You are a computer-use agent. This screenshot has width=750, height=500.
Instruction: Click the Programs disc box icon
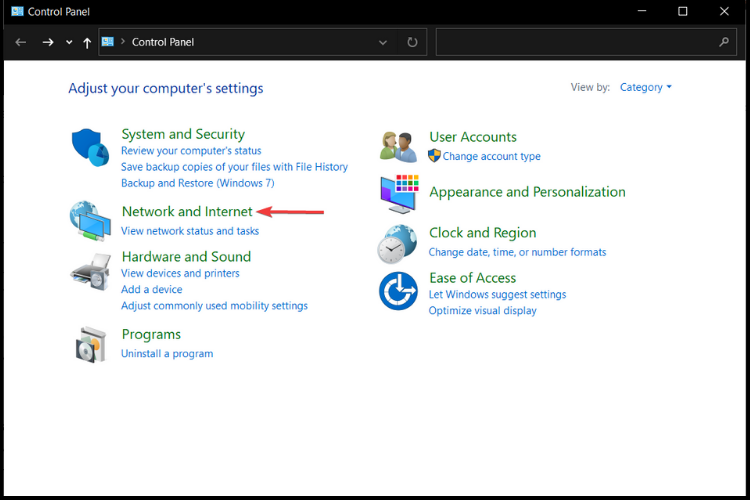[x=90, y=344]
